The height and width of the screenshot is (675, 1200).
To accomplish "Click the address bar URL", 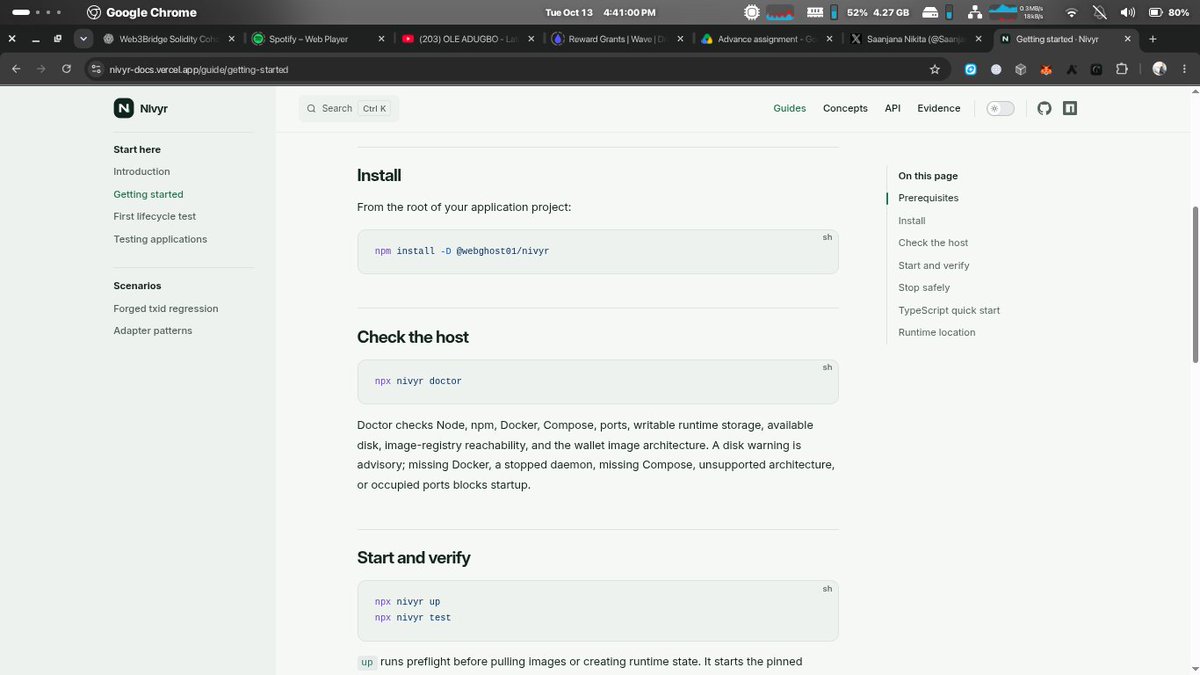I will pos(200,69).
